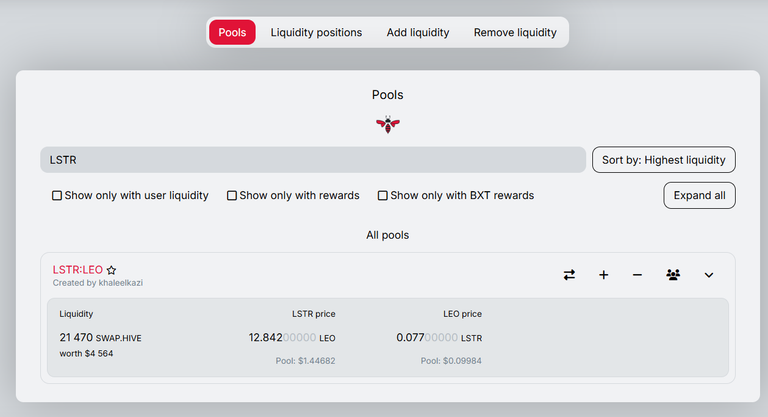Favorite the LSTR:LEO pool star icon
This screenshot has height=417, width=768.
click(x=111, y=270)
